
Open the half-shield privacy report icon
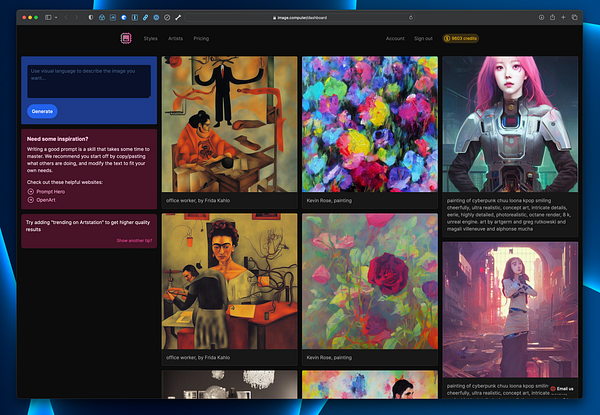pos(91,18)
